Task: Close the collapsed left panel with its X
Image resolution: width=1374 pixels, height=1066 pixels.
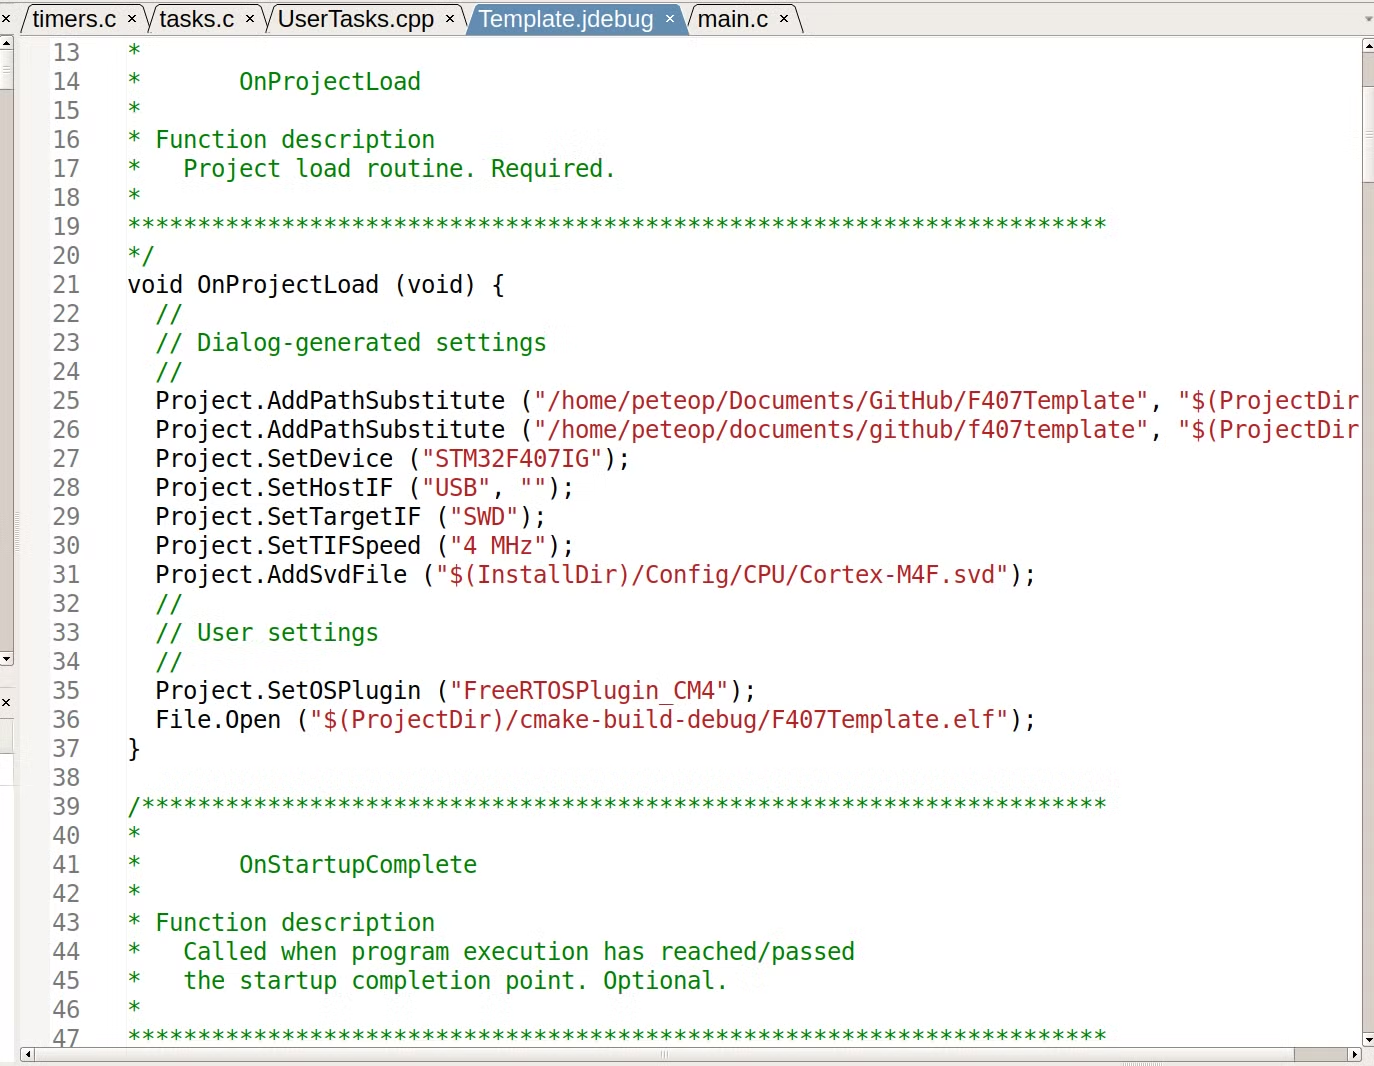Action: (x=7, y=703)
